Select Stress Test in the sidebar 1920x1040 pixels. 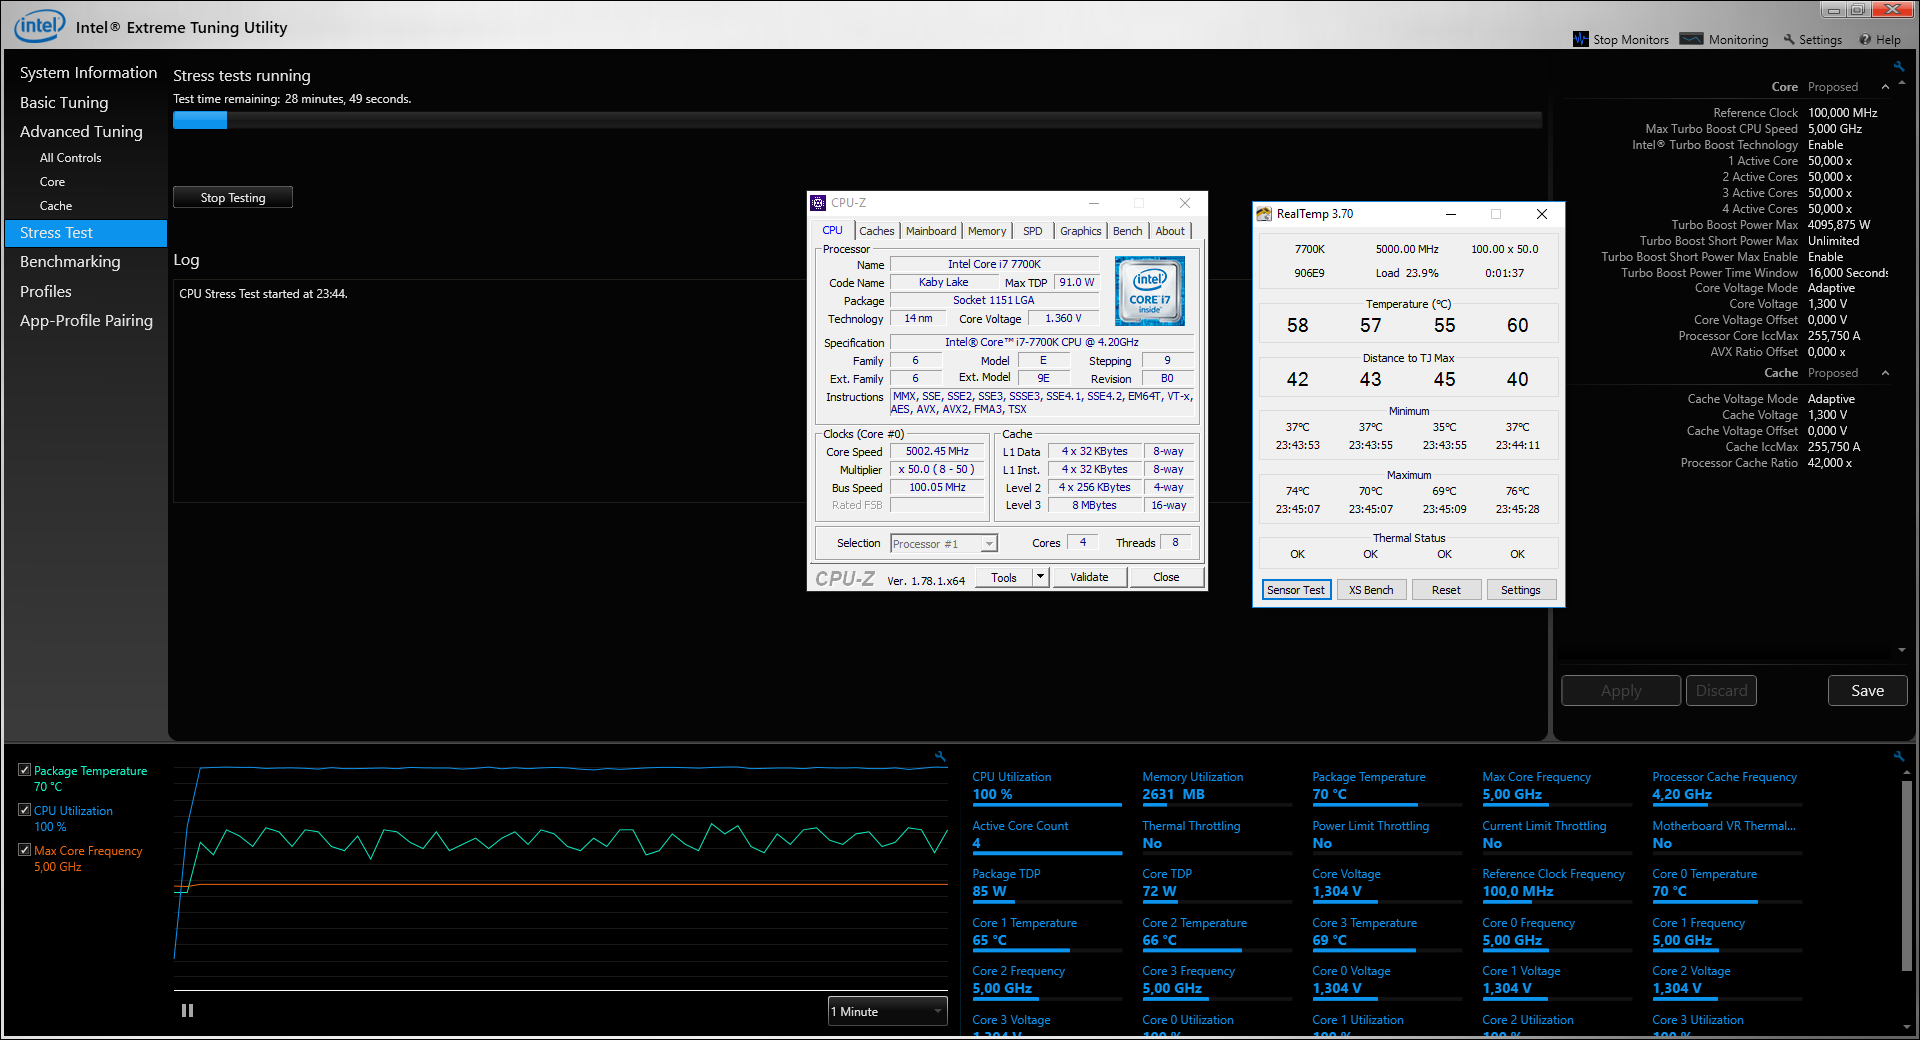click(86, 233)
